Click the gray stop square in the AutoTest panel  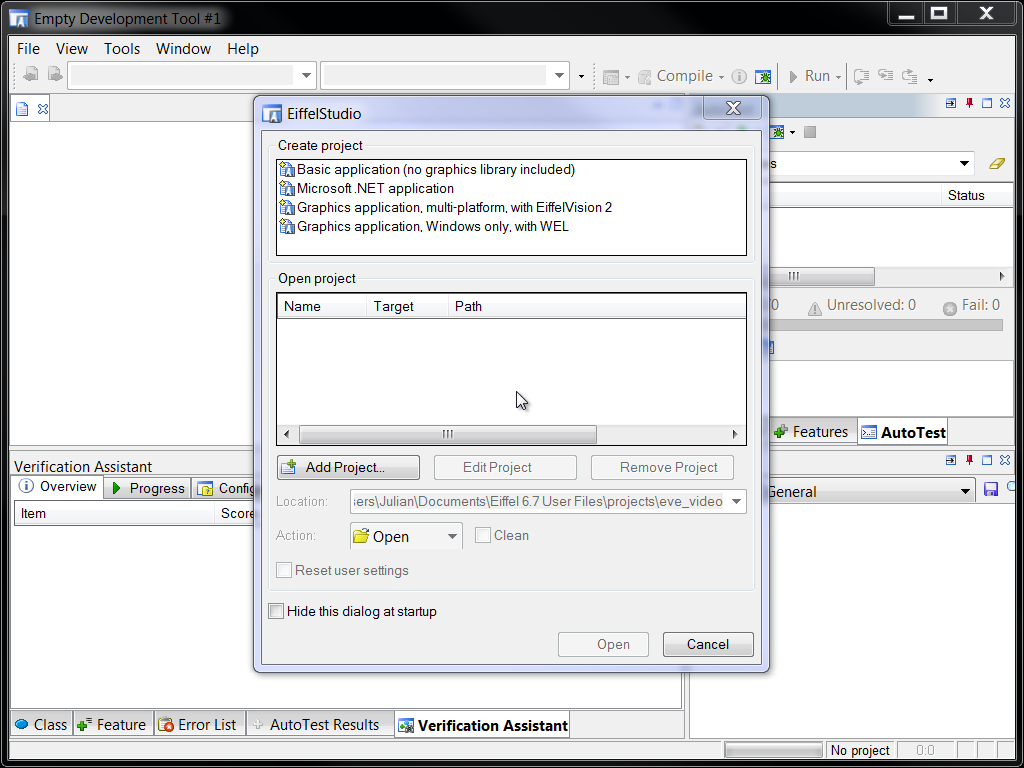[x=810, y=133]
